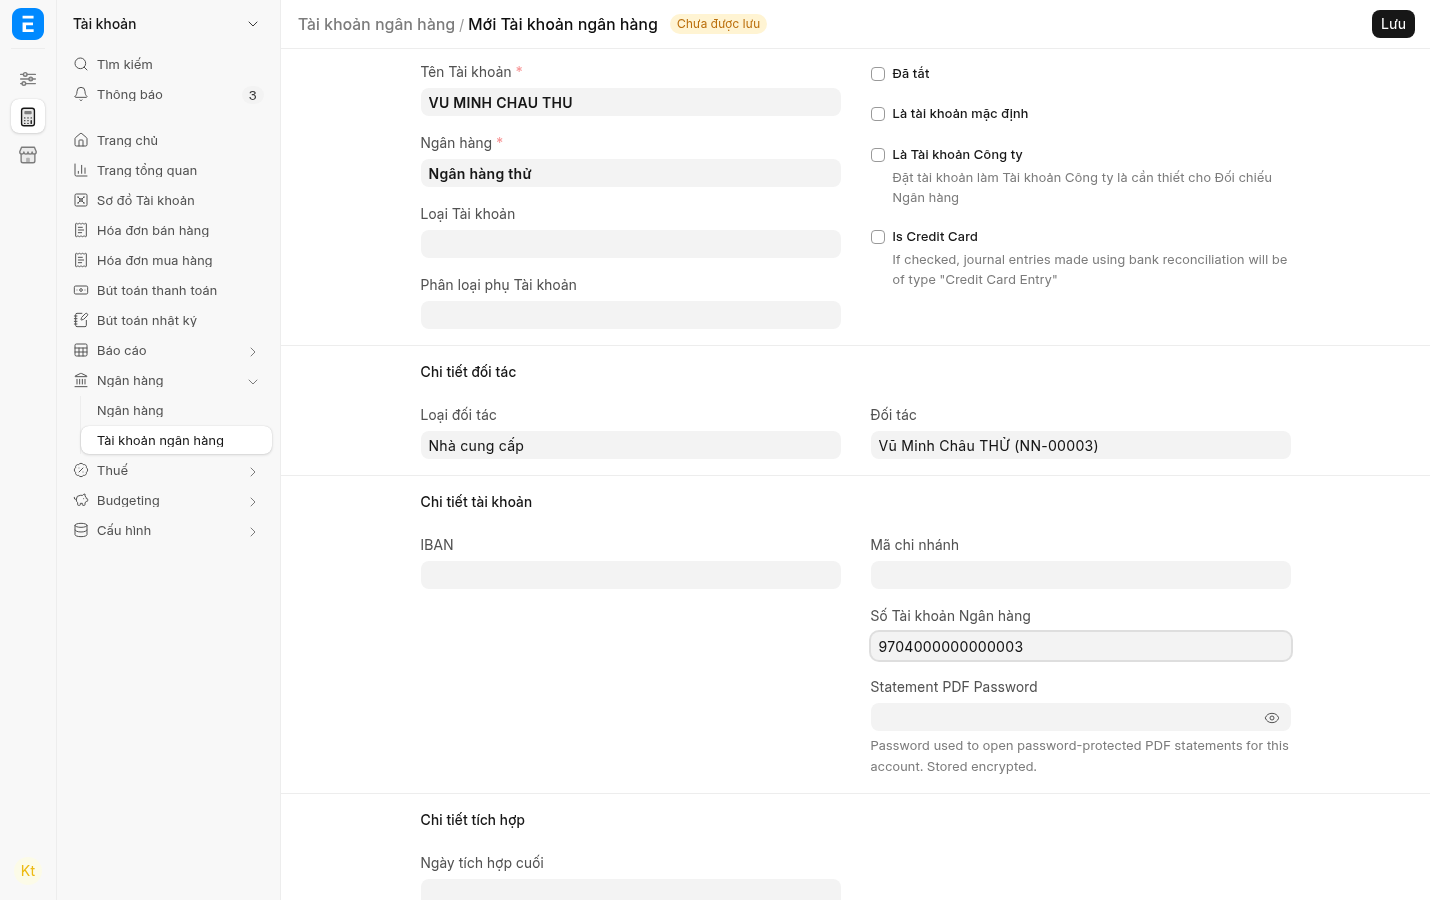Click the Mã chi nhánh input field
This screenshot has height=900, width=1440.
1080,575
